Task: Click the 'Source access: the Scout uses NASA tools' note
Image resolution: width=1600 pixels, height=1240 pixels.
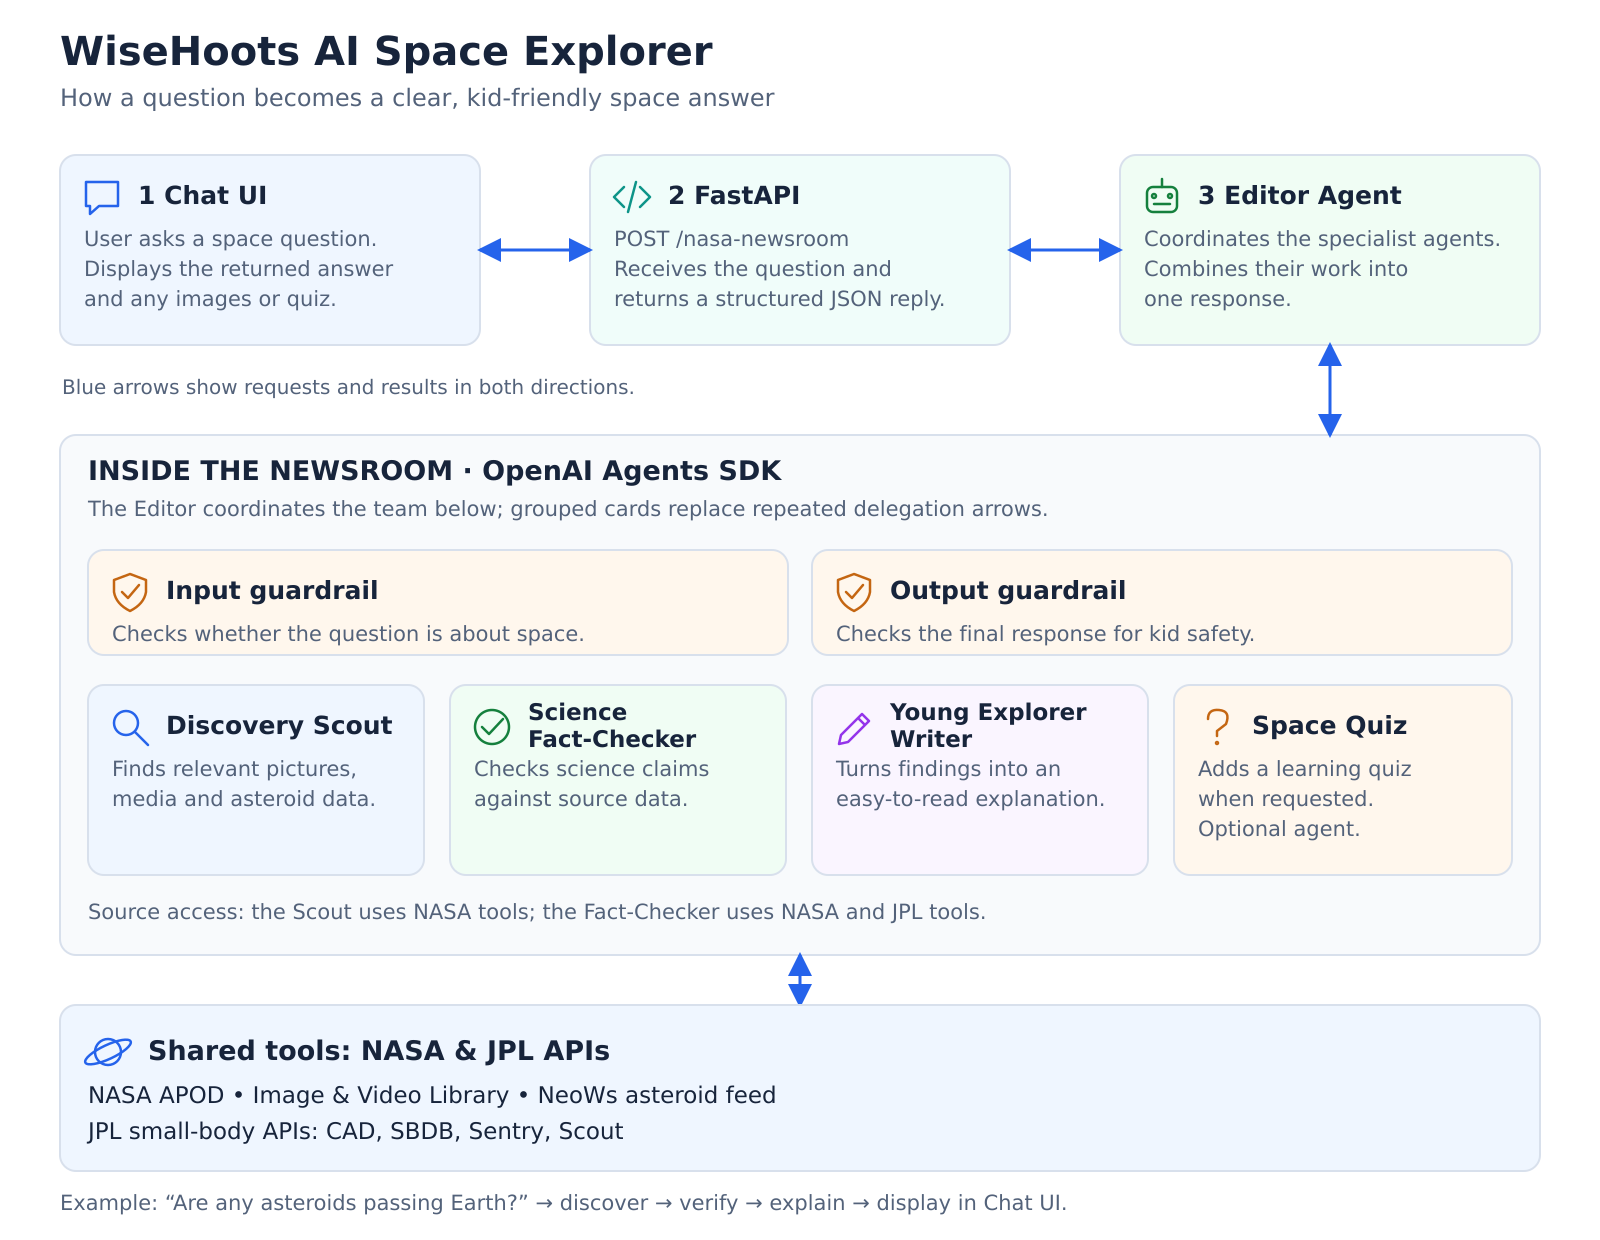Action: tap(537, 912)
